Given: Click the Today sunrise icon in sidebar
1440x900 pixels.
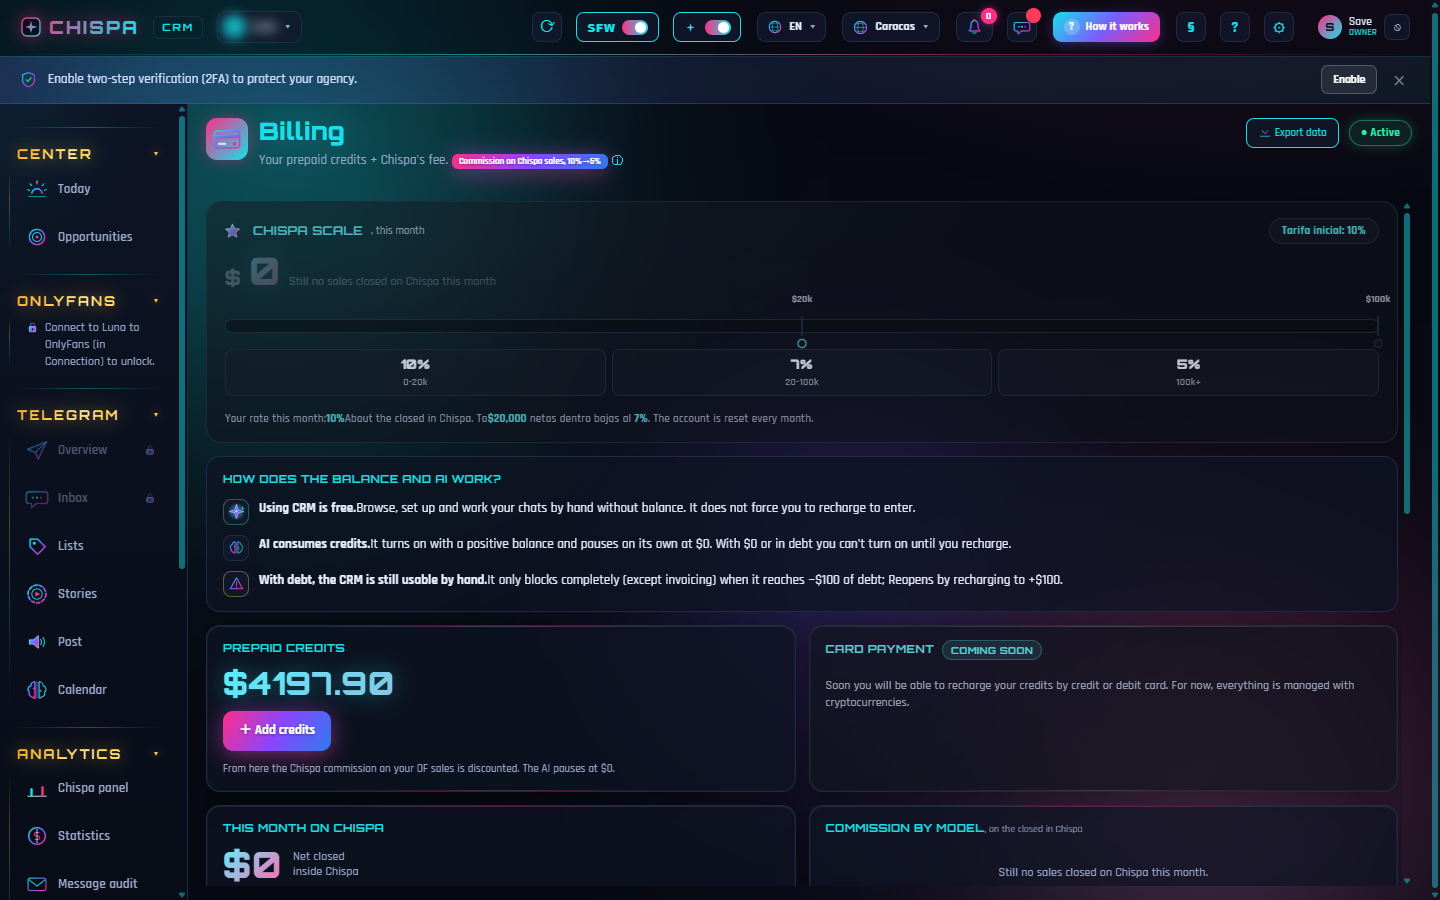Looking at the screenshot, I should coord(37,189).
